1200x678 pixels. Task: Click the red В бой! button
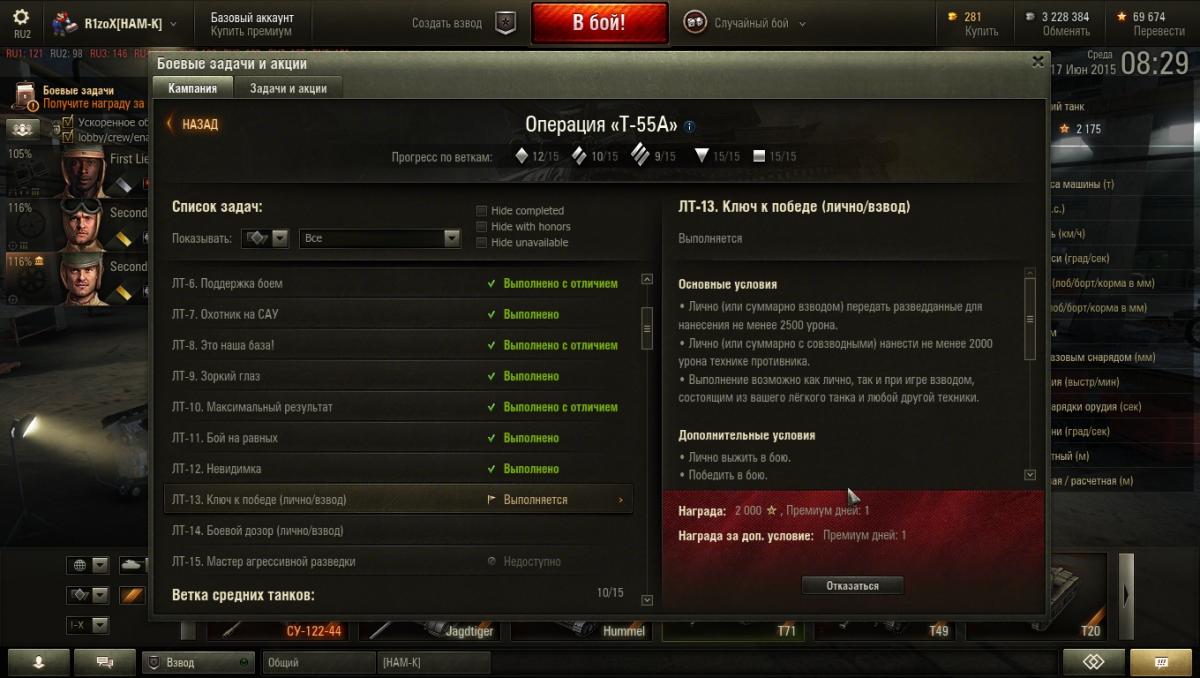tap(599, 23)
